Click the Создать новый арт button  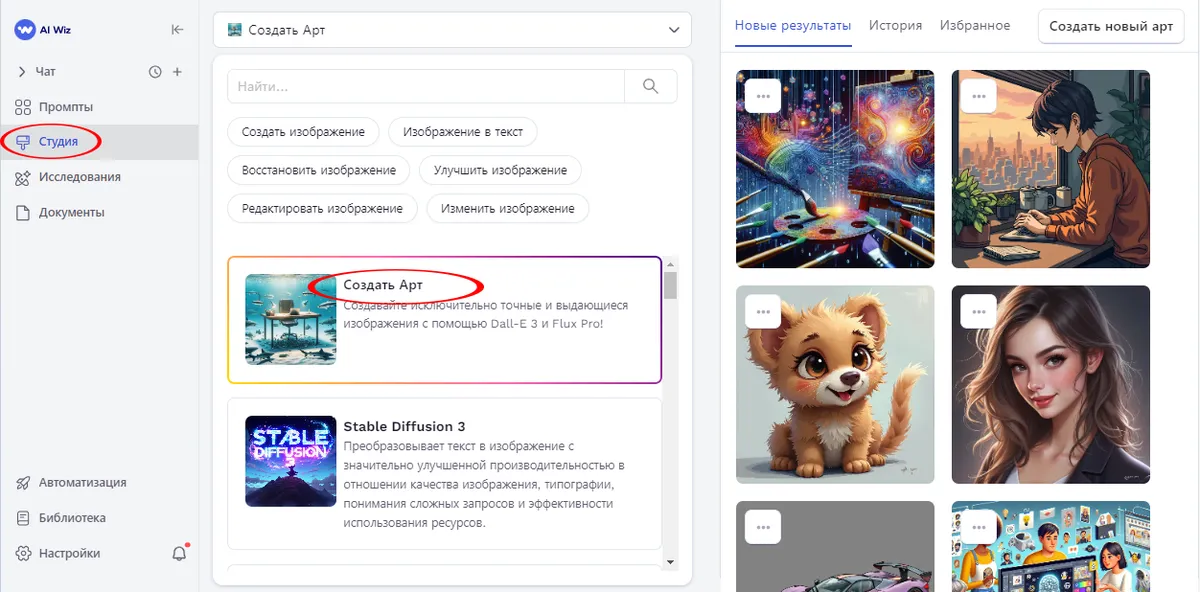point(1111,27)
